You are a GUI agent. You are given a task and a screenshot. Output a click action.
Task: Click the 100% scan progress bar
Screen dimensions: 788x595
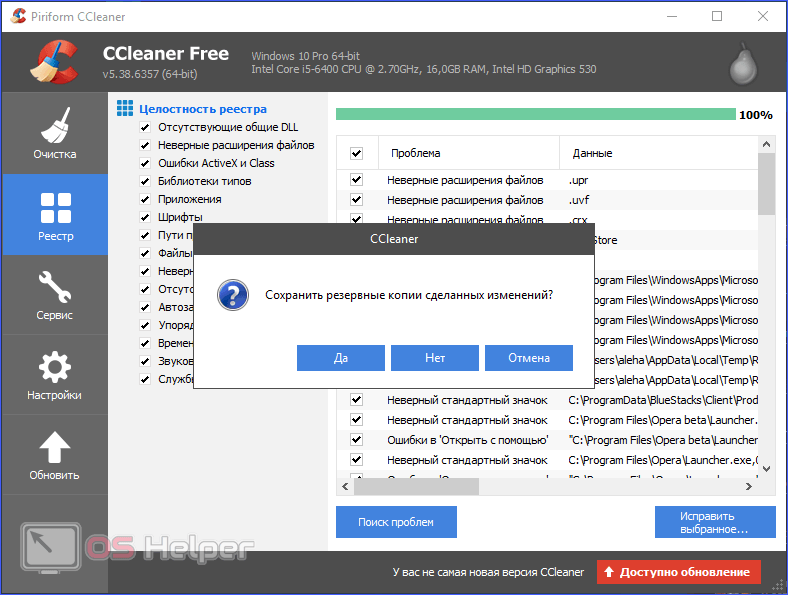[536, 115]
